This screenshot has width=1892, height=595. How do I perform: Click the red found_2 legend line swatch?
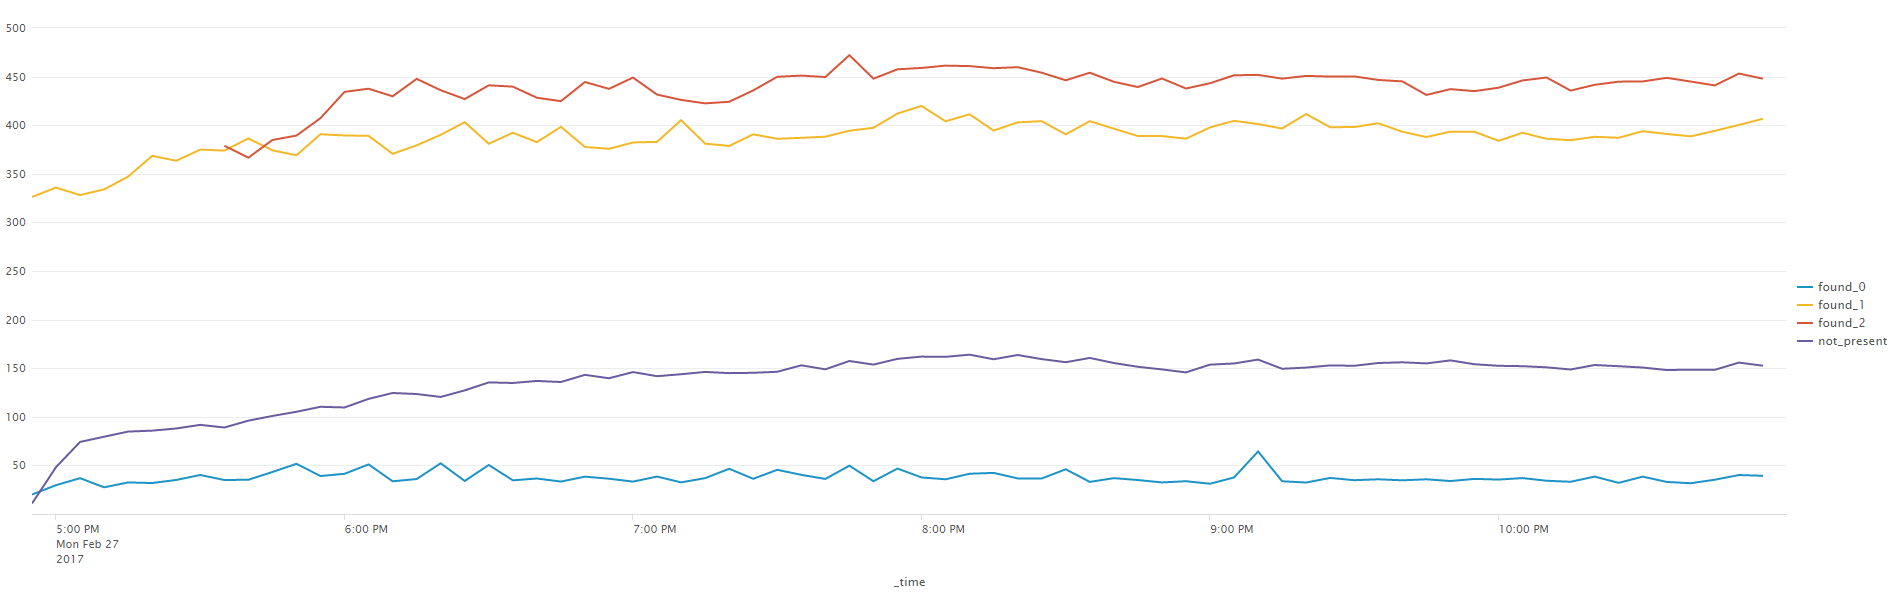pyautogui.click(x=1805, y=323)
